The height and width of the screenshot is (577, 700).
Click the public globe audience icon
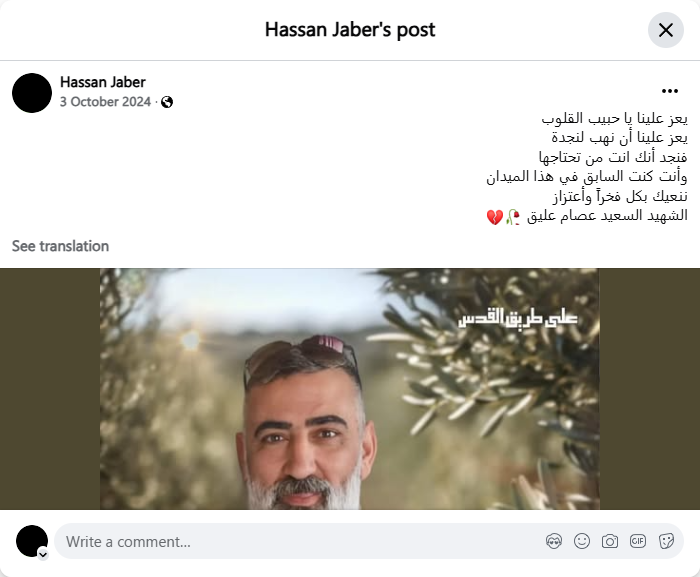[x=167, y=102]
